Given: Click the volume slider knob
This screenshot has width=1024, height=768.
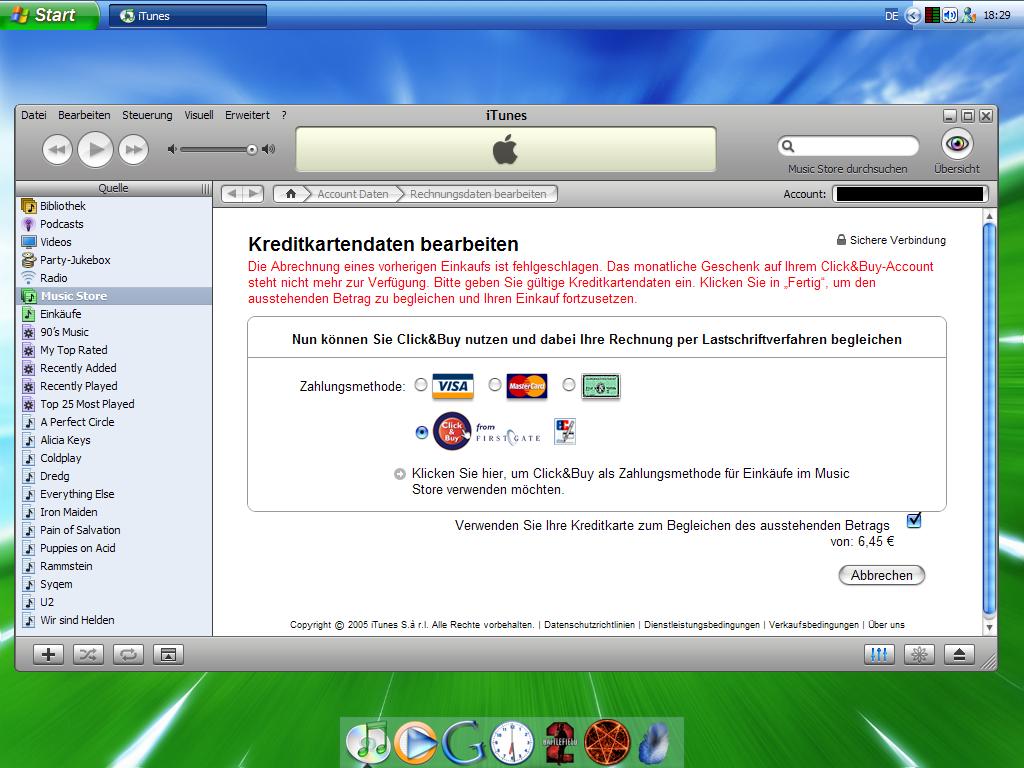Looking at the screenshot, I should coord(251,150).
